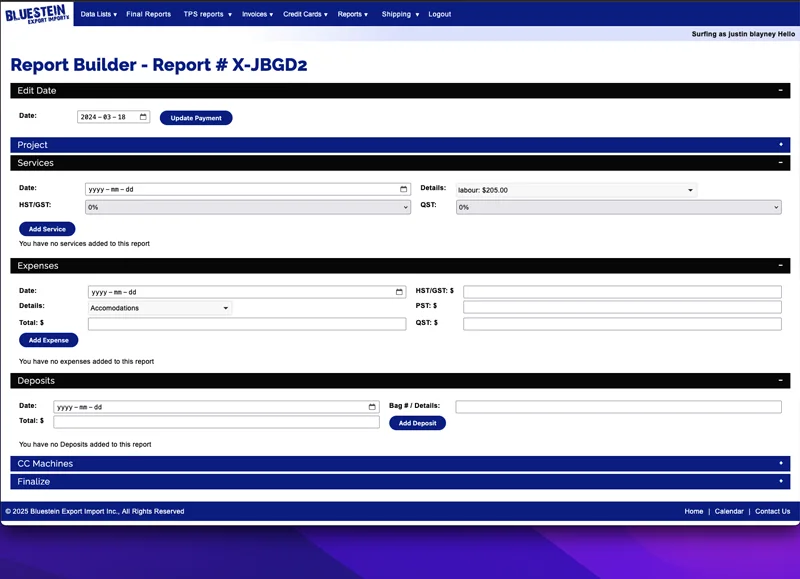Click the Add Expense button
Screen dimensions: 800x579
point(48,340)
